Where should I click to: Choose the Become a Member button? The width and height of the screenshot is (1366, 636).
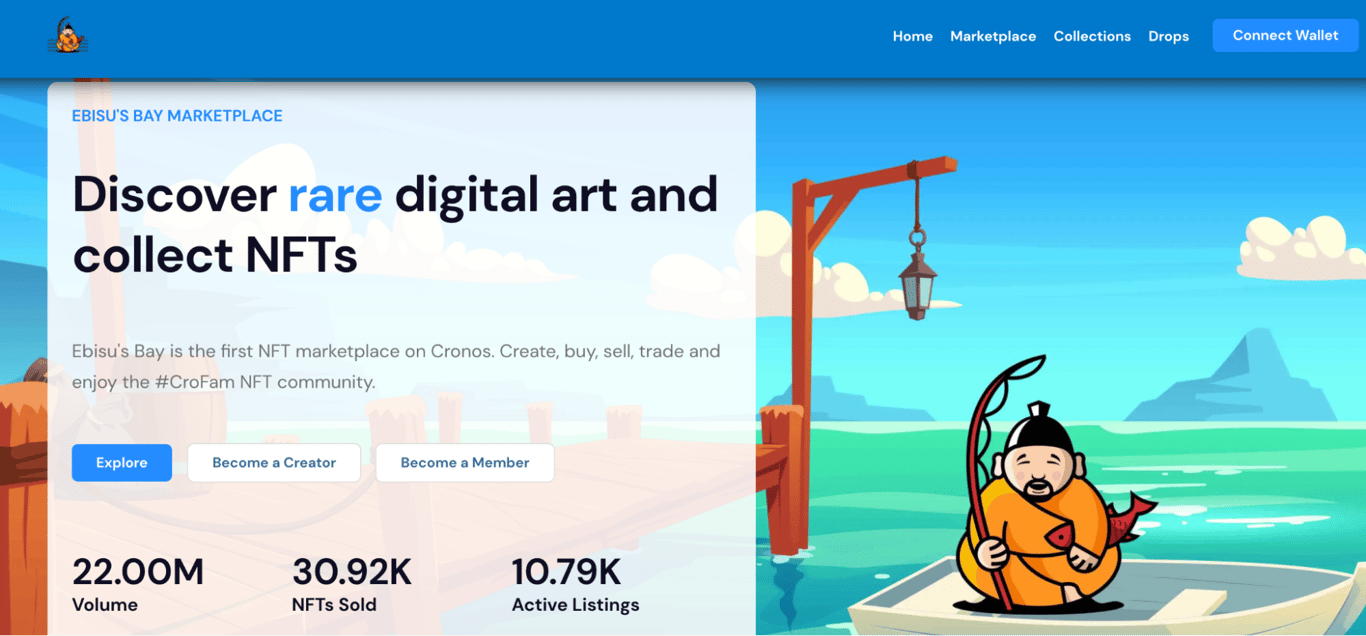[465, 463]
